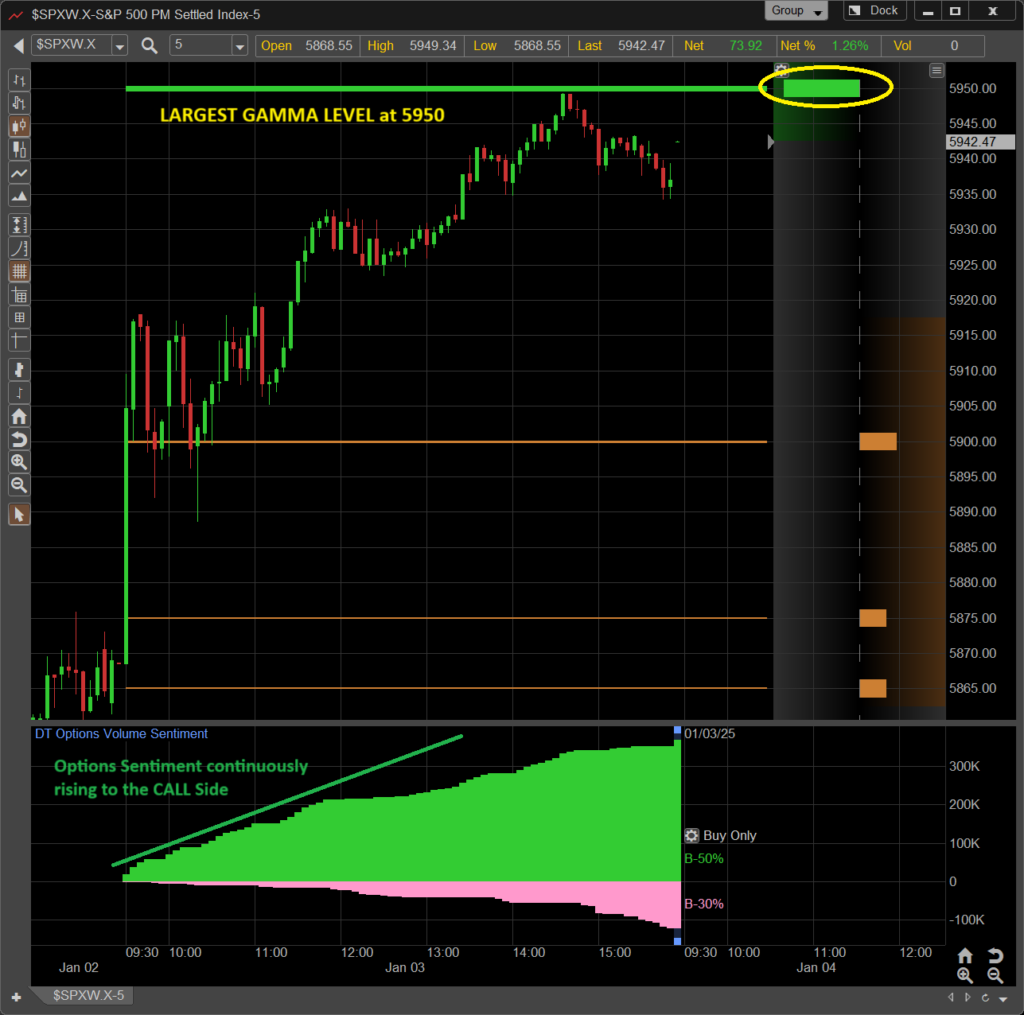Select the arrow pointer tool
The image size is (1024, 1015).
coord(19,515)
